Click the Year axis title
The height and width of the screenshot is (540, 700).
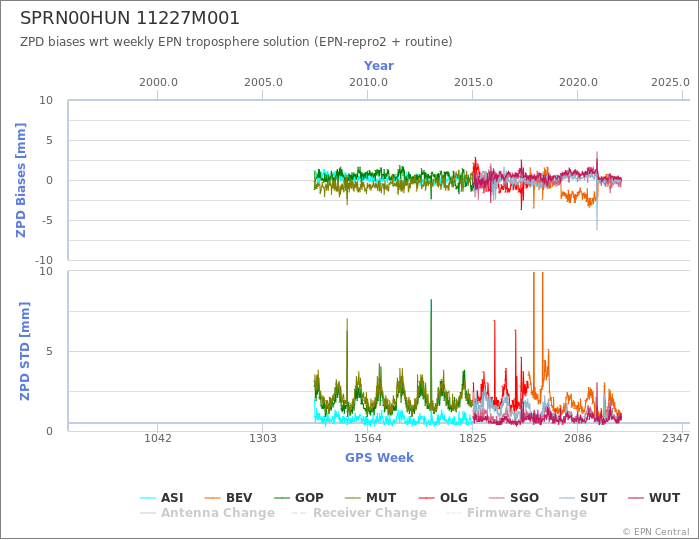coord(379,66)
